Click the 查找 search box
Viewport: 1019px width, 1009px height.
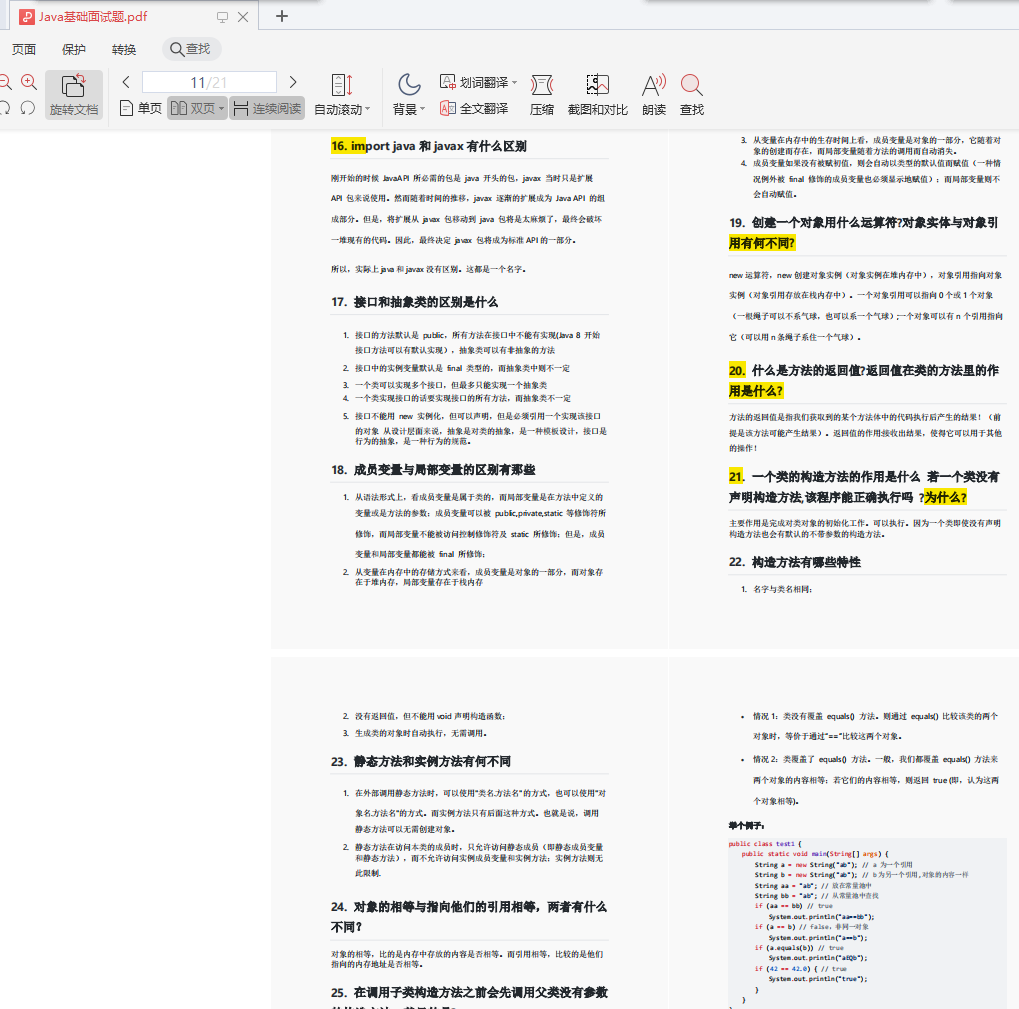tap(190, 49)
